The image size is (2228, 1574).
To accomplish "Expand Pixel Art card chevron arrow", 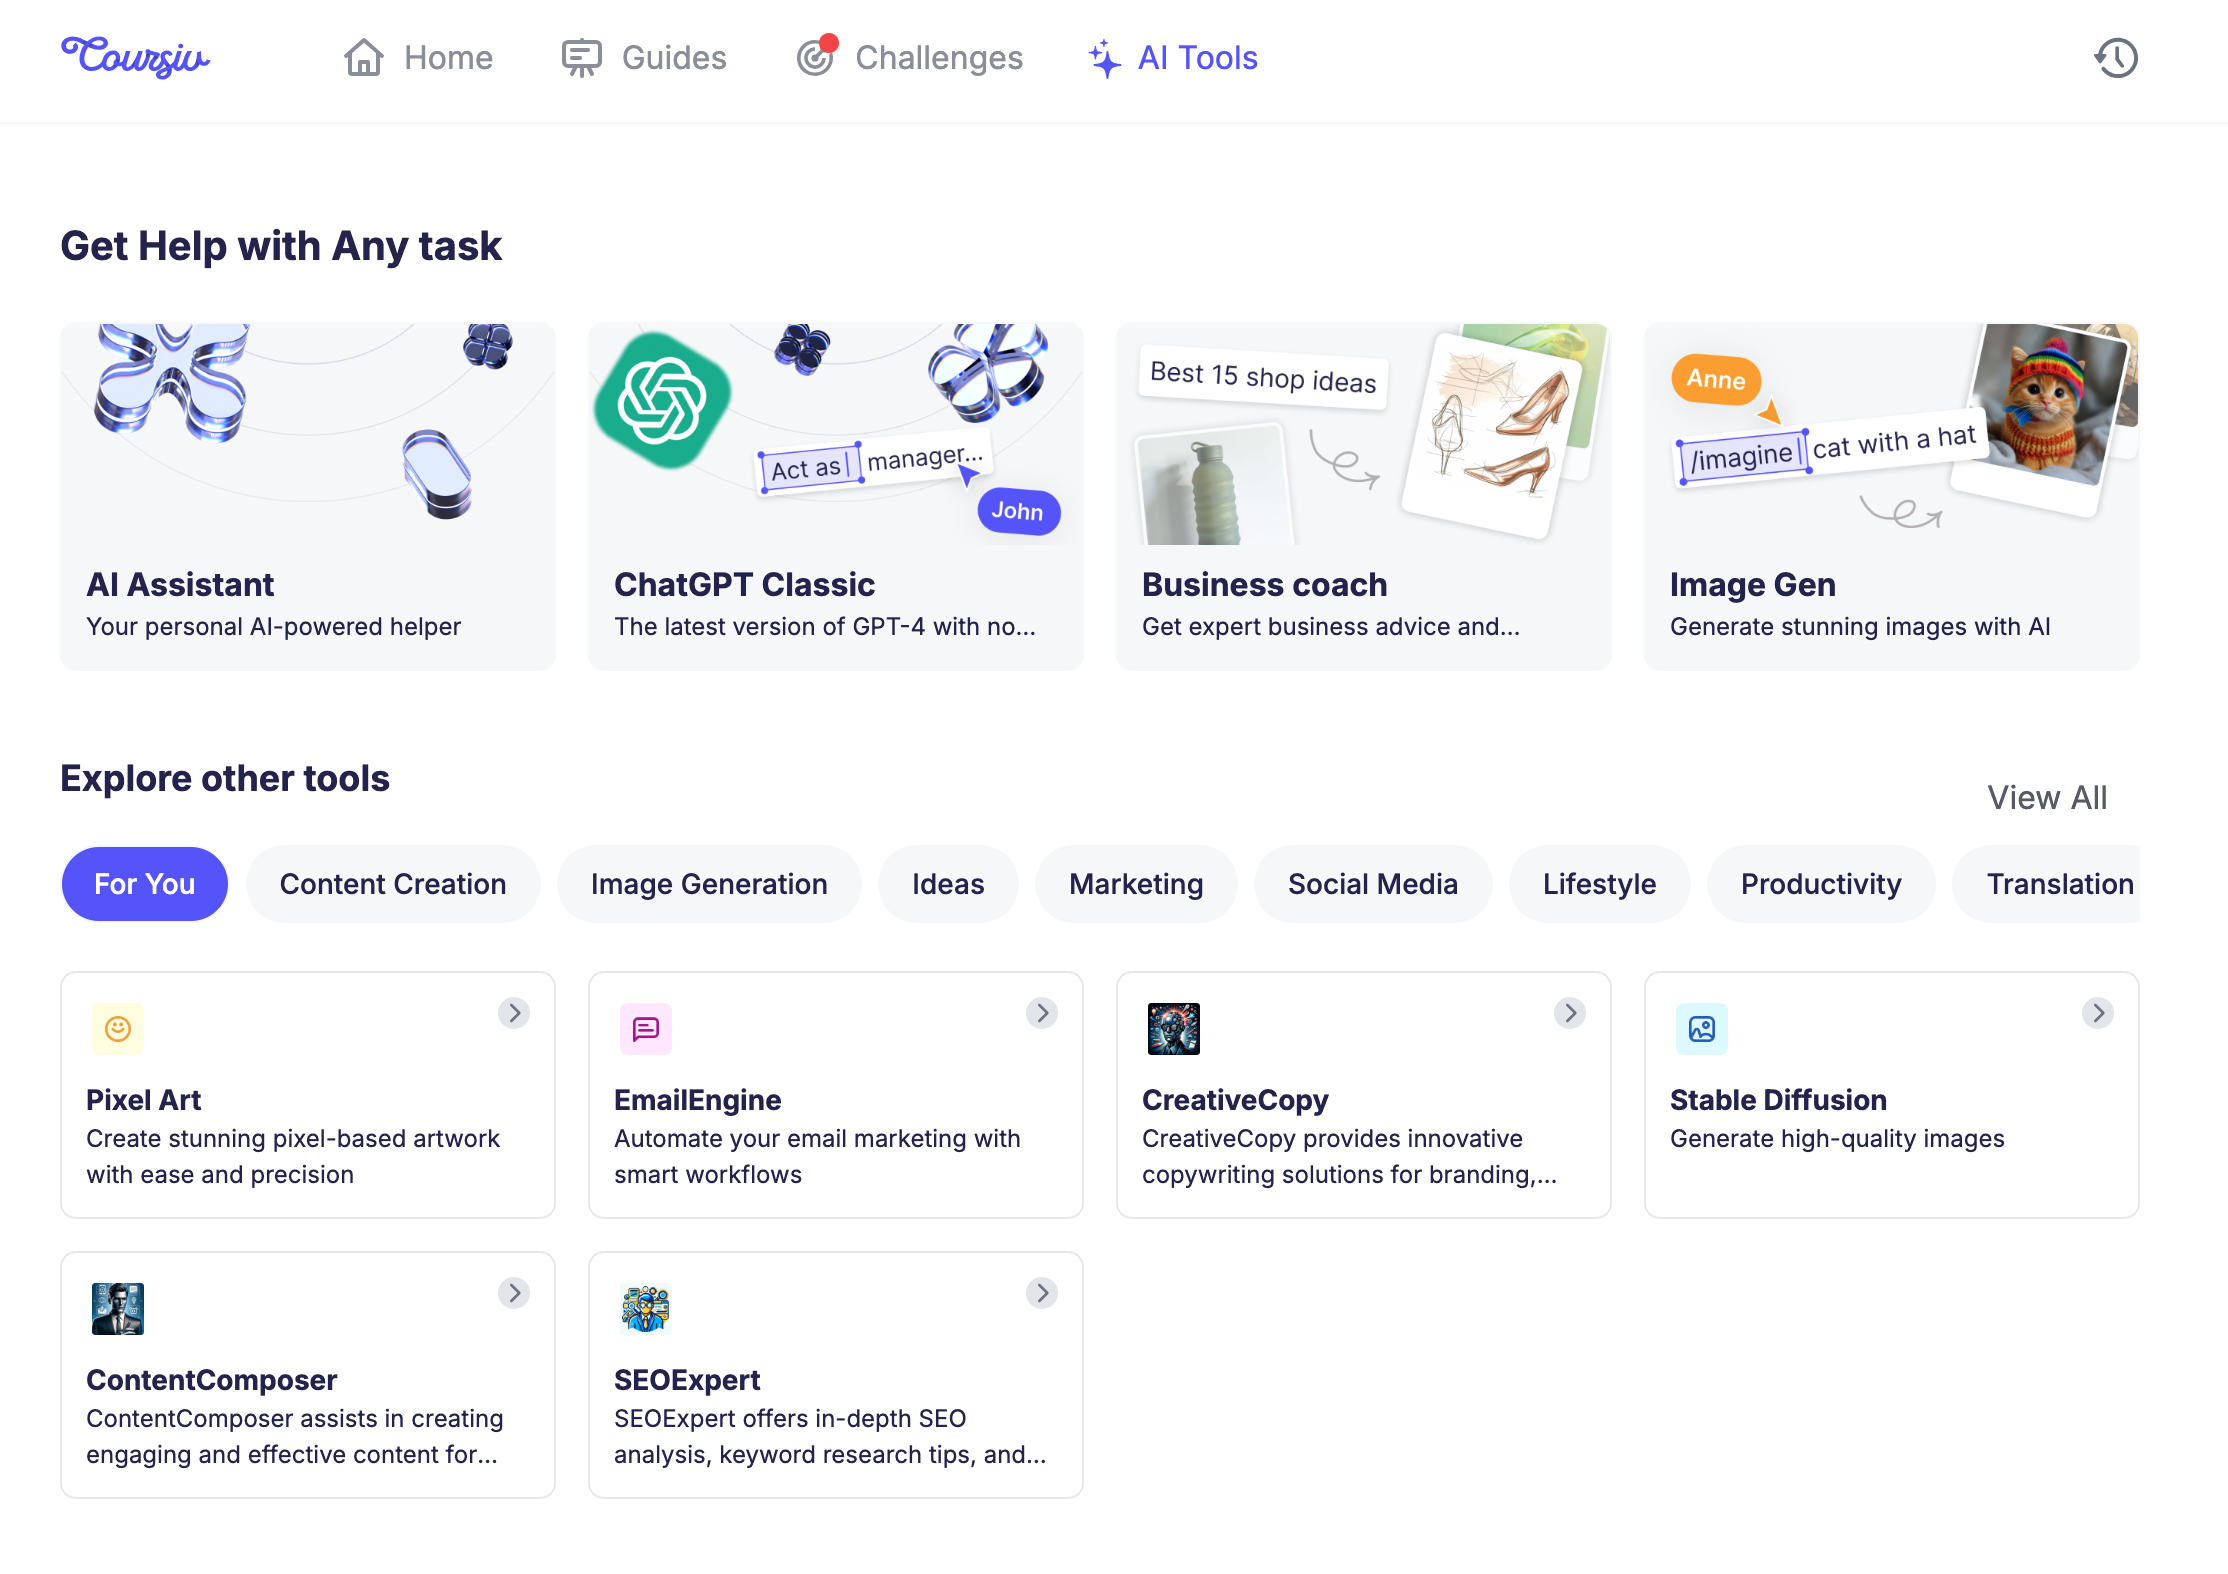I will [x=514, y=1013].
